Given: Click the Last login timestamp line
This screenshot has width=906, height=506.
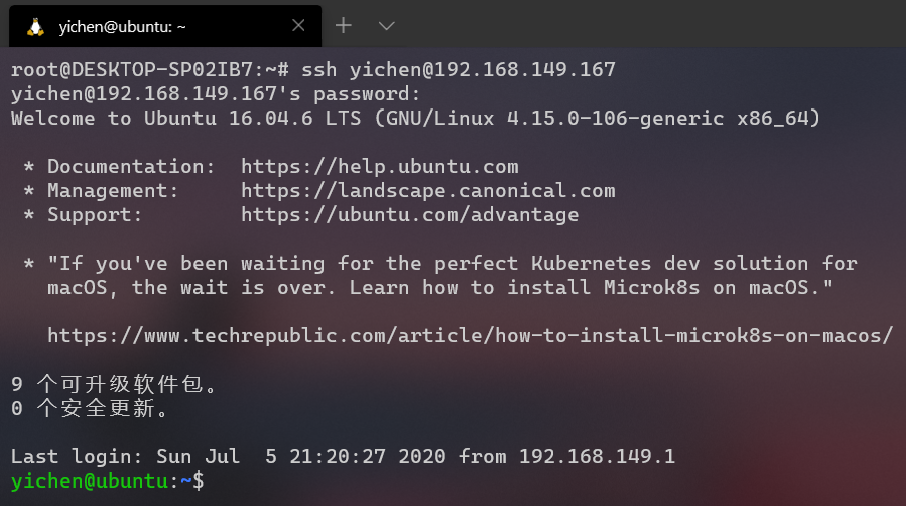Looking at the screenshot, I should click(343, 457).
